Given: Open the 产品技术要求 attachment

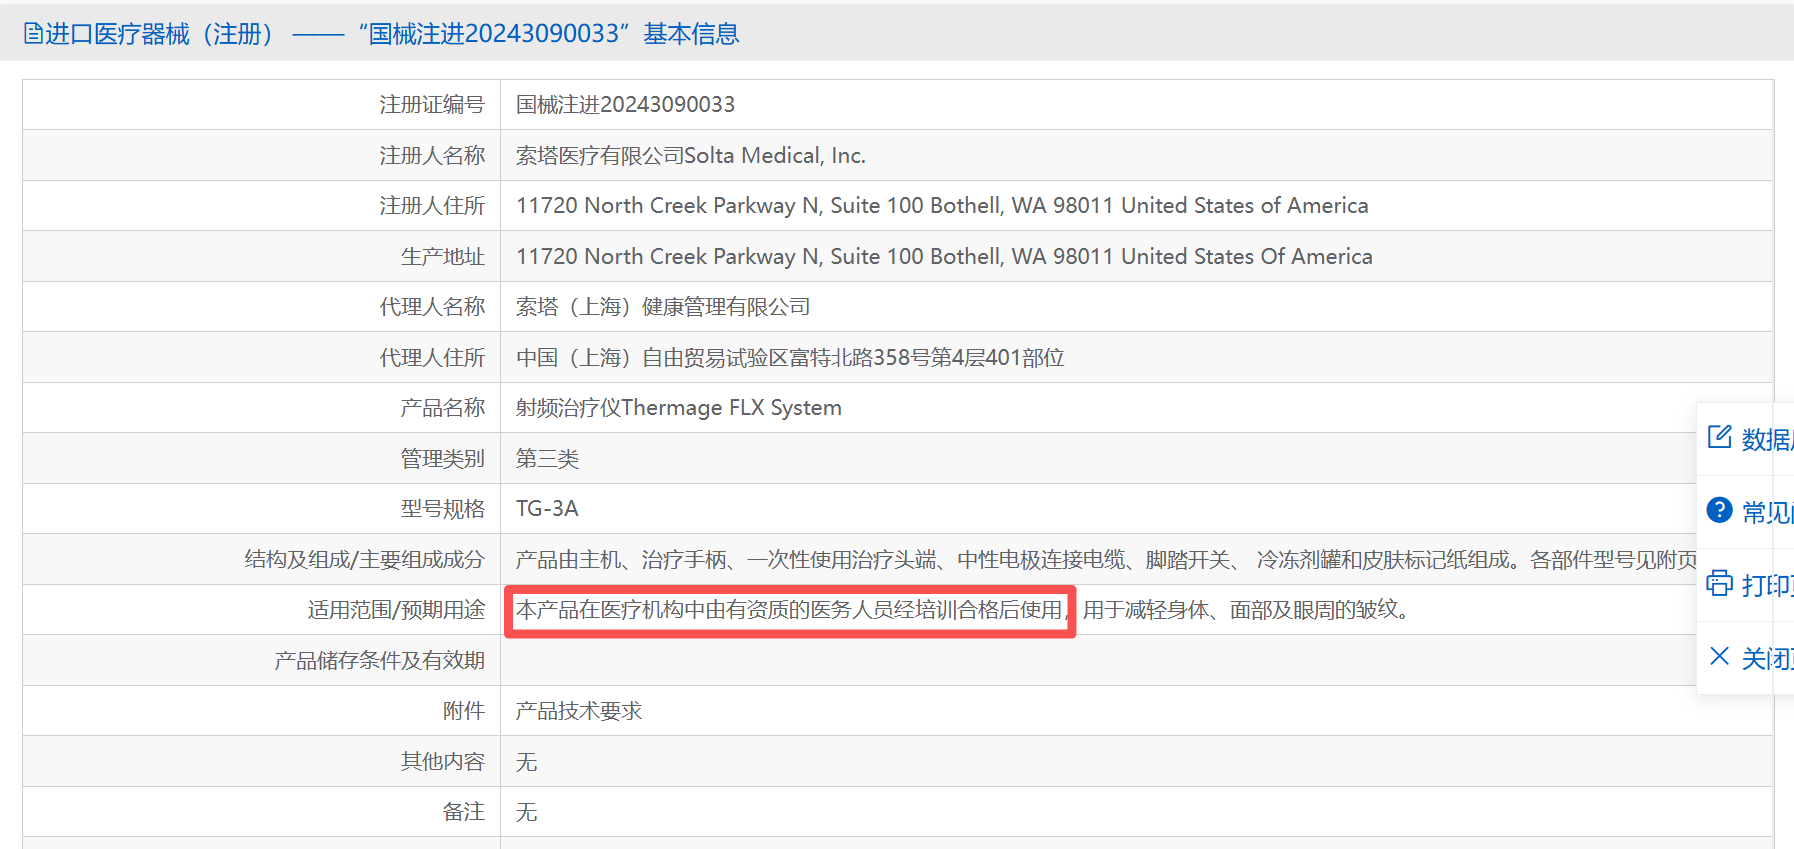Looking at the screenshot, I should point(578,711).
